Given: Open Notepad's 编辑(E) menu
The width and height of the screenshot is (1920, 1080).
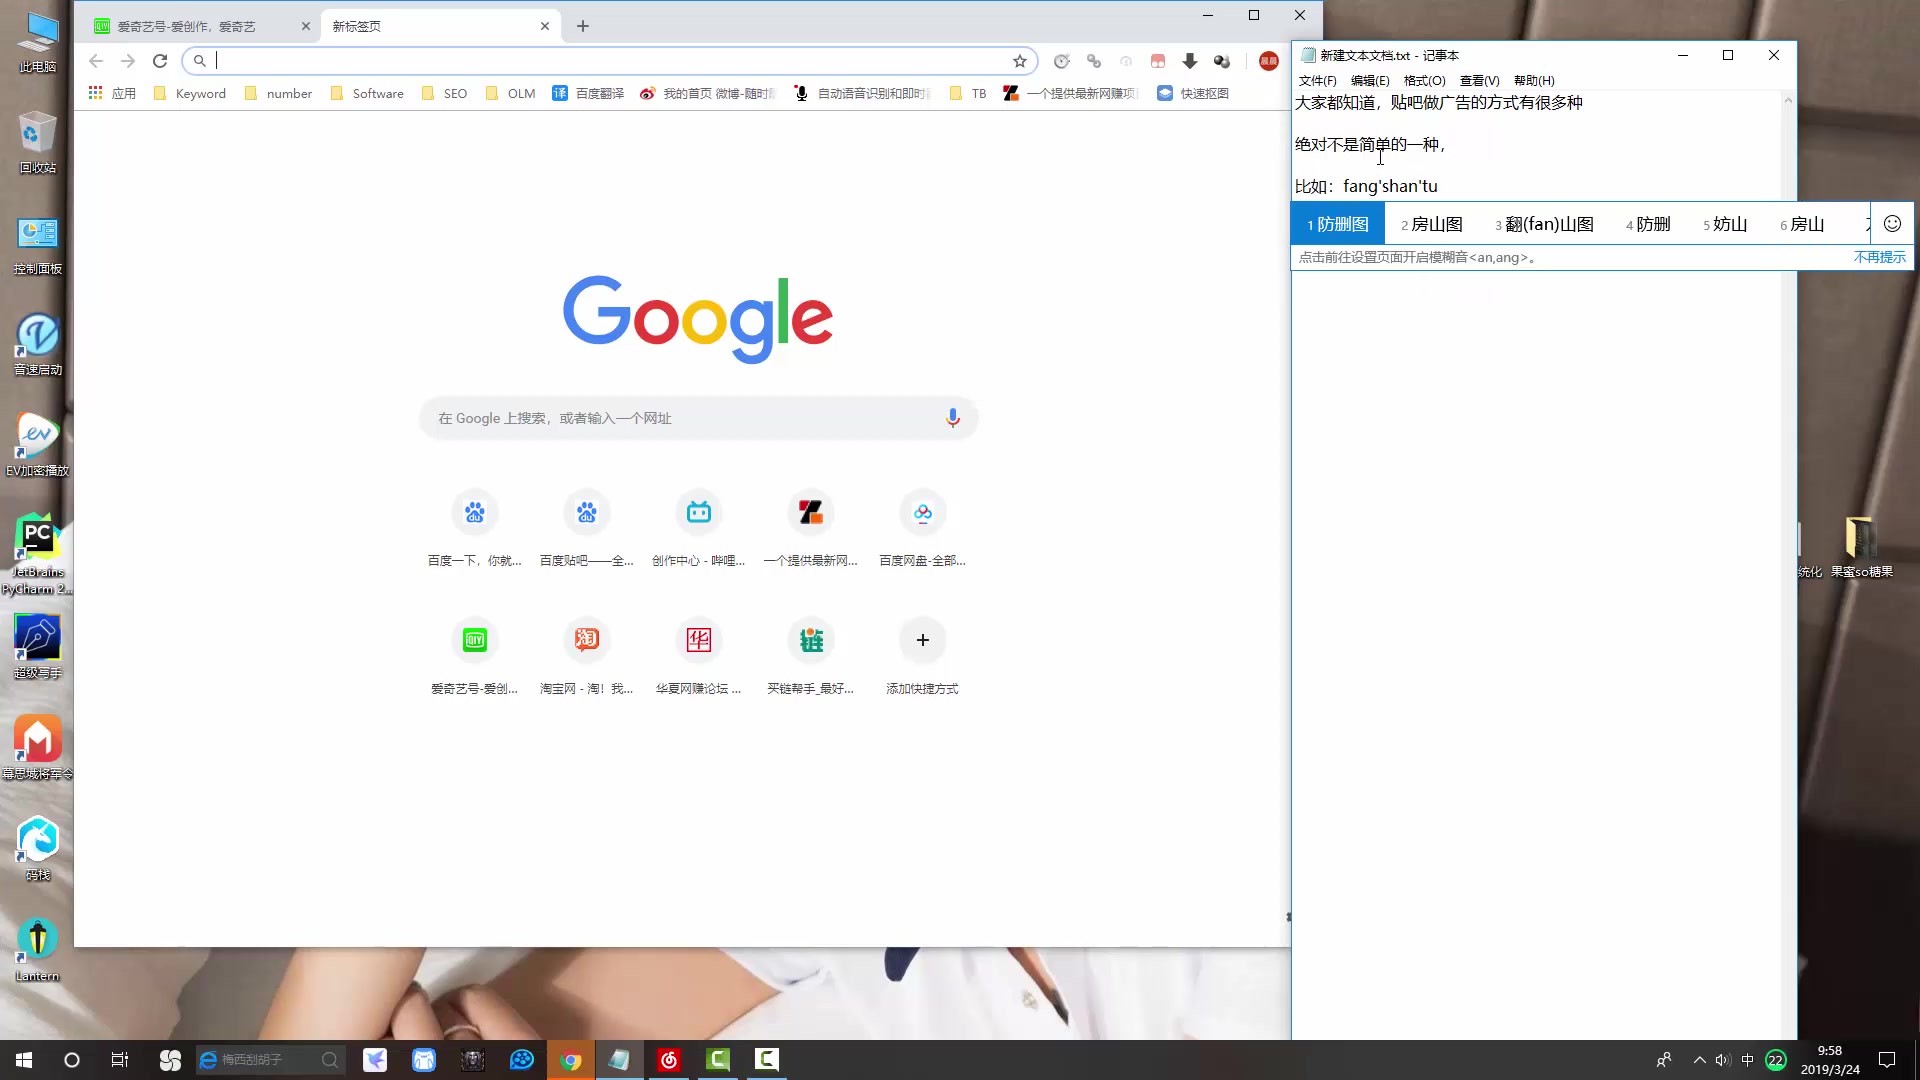Looking at the screenshot, I should pyautogui.click(x=1369, y=81).
